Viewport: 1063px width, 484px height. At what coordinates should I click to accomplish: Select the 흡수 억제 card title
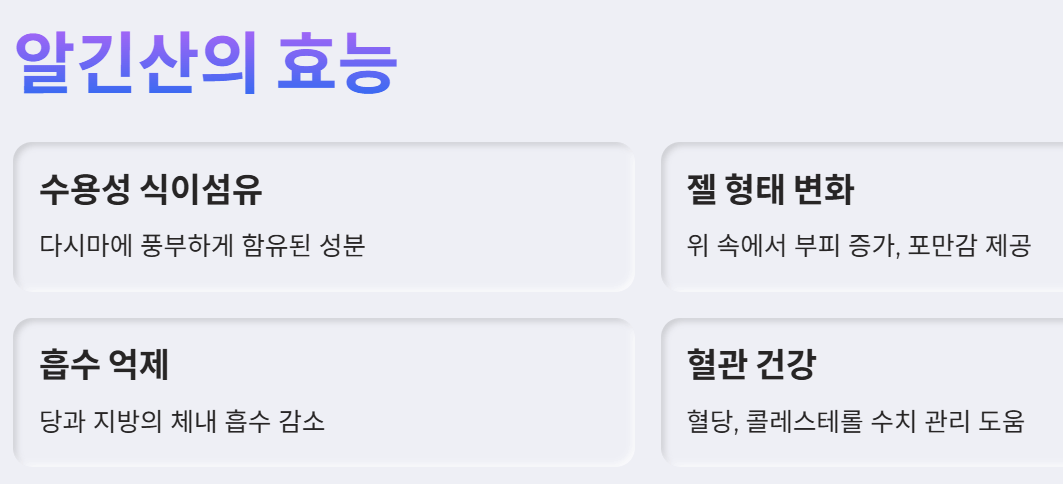(x=104, y=365)
